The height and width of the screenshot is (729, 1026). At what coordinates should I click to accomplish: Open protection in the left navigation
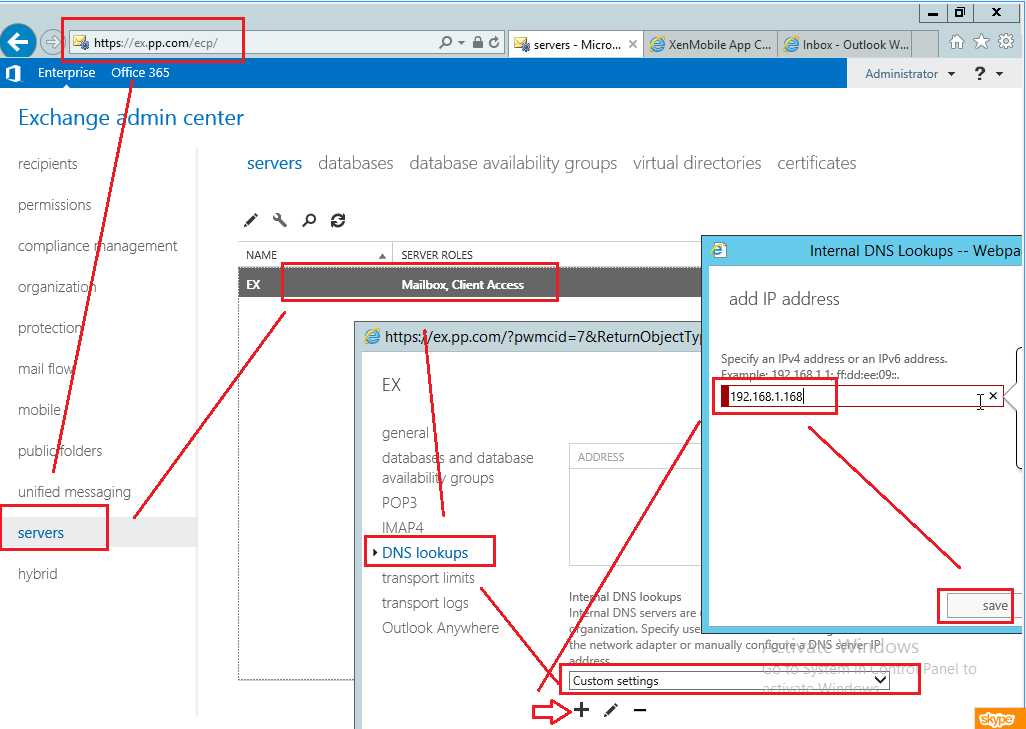tap(50, 328)
